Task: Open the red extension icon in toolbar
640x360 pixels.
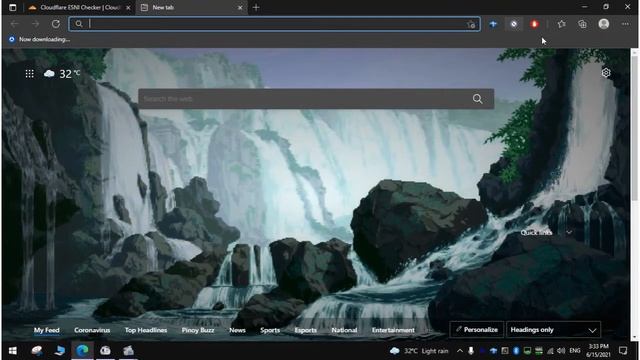Action: [x=534, y=24]
